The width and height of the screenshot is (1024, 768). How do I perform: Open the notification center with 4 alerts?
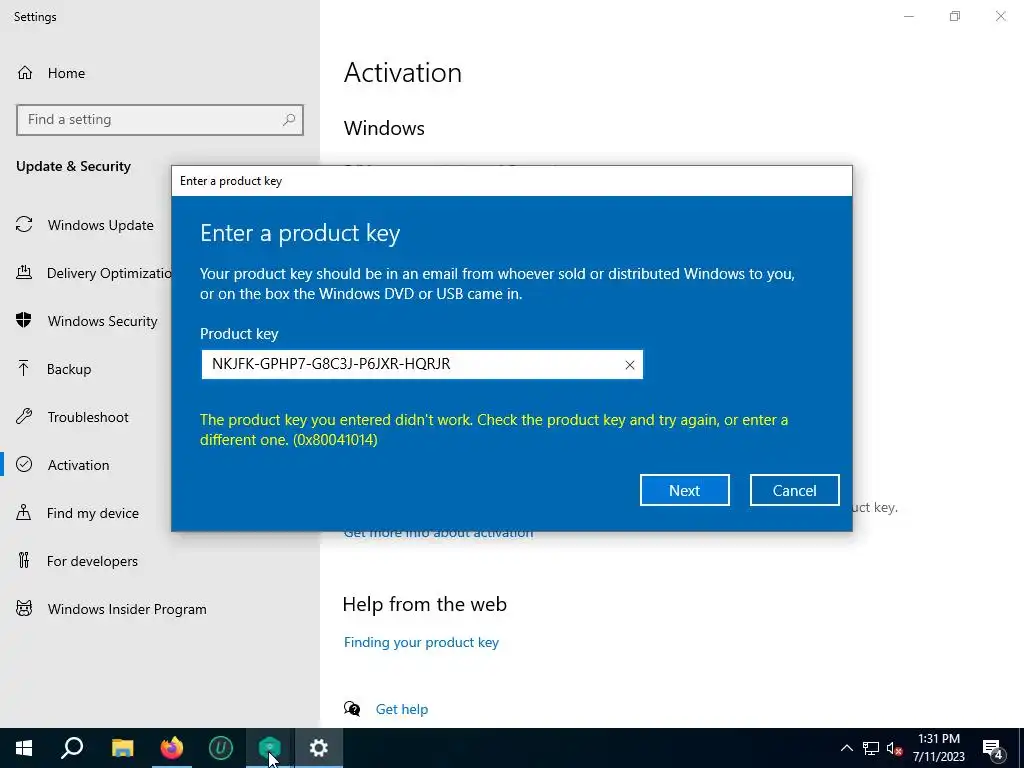(x=993, y=748)
